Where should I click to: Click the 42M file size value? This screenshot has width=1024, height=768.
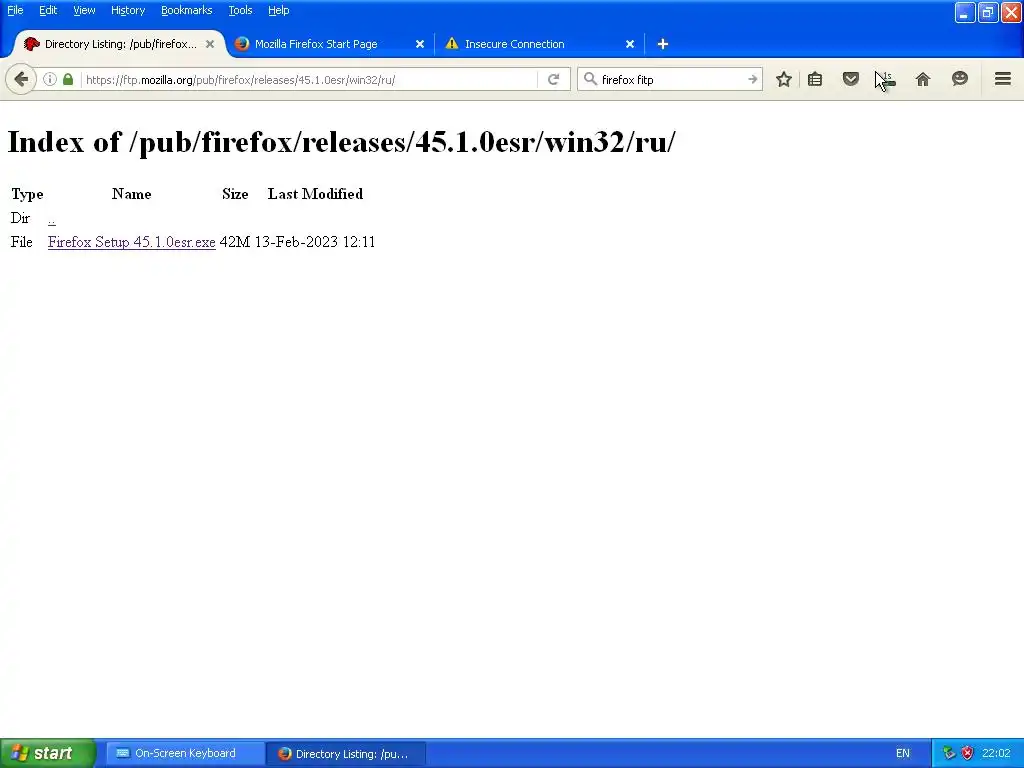point(234,242)
